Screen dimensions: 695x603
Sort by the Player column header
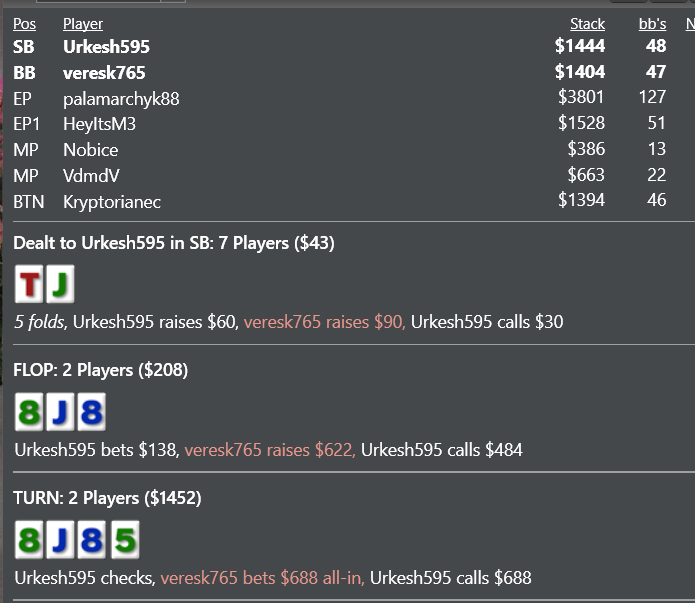tap(83, 23)
